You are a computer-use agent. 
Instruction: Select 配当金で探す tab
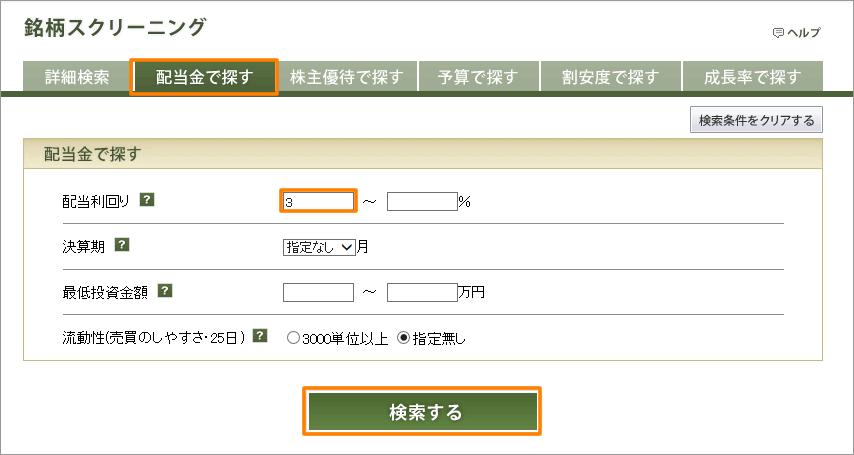204,77
